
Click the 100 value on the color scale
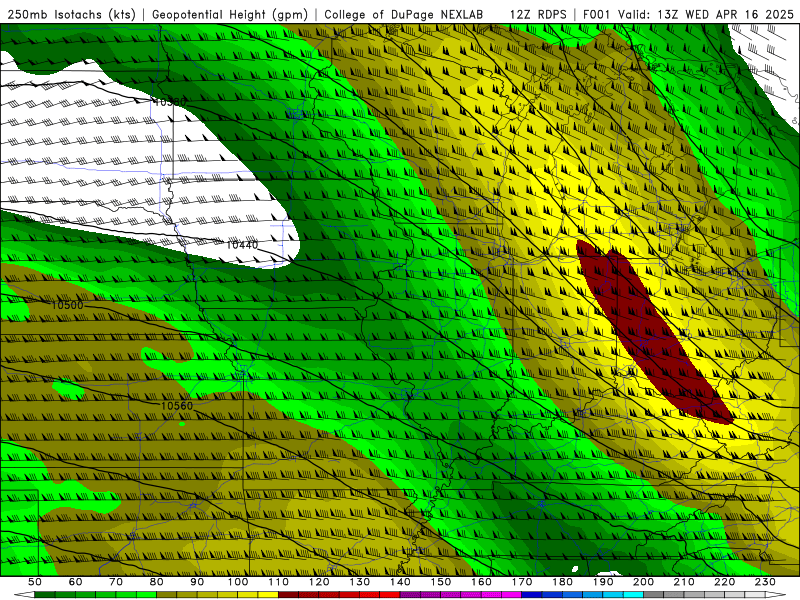point(238,582)
